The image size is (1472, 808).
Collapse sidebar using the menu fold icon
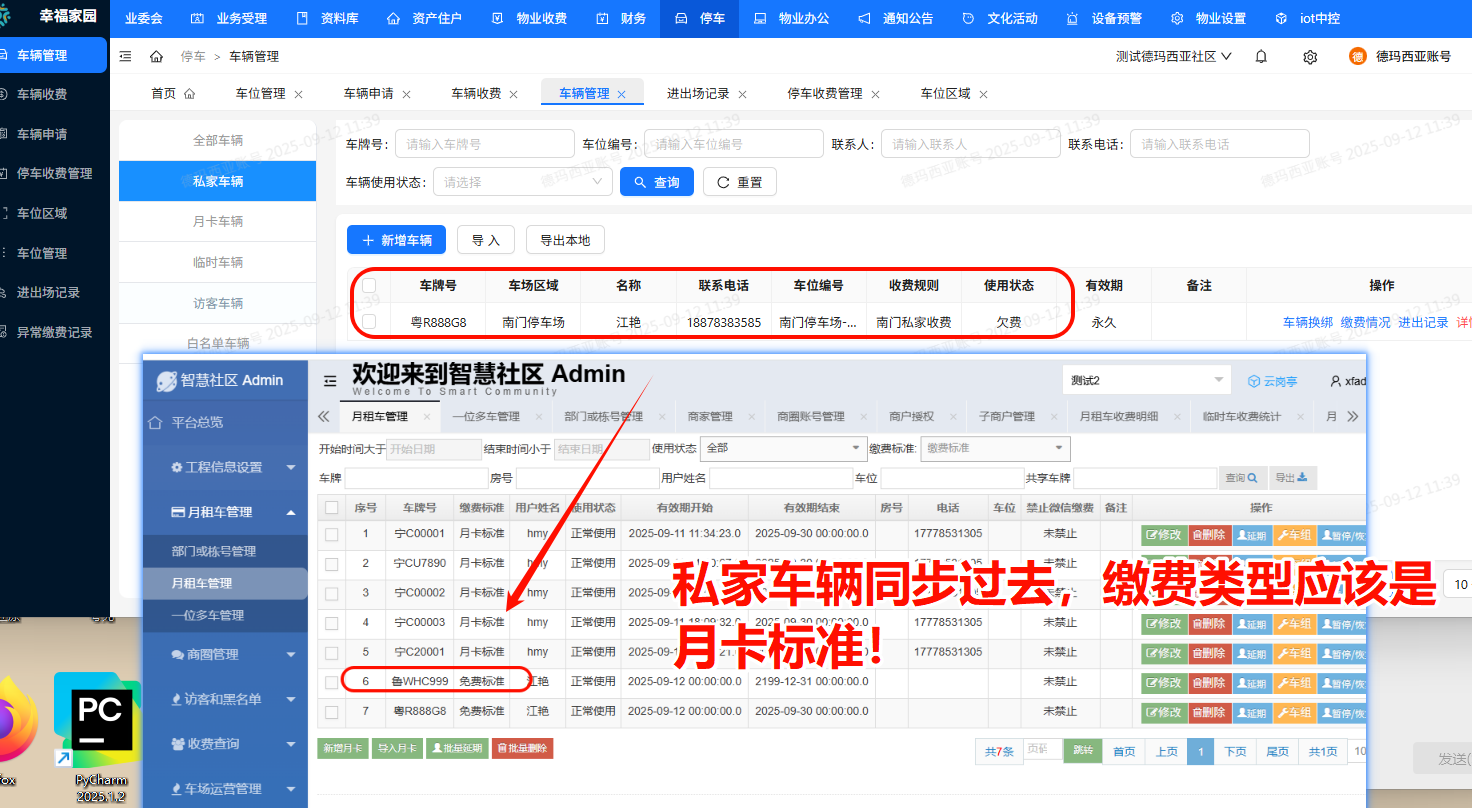(125, 57)
